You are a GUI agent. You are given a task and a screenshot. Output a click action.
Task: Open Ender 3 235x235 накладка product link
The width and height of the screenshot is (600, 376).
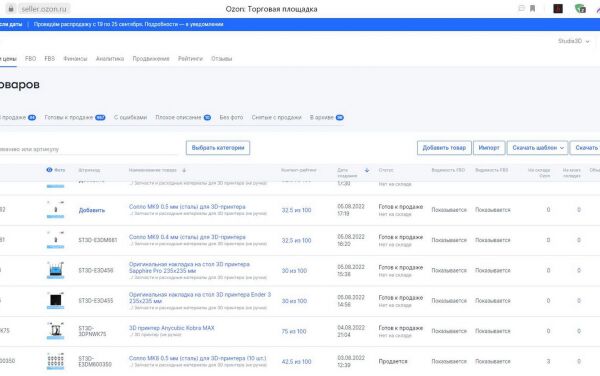(200, 298)
